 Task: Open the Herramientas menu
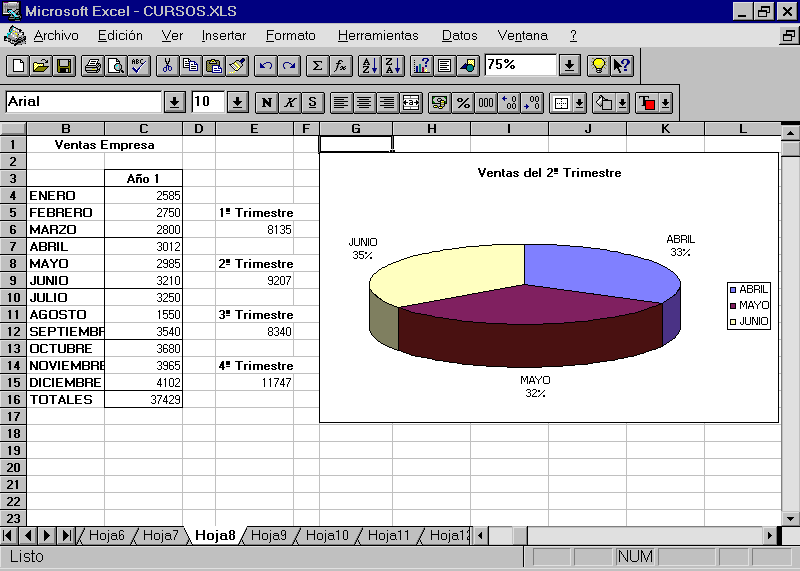pos(378,35)
